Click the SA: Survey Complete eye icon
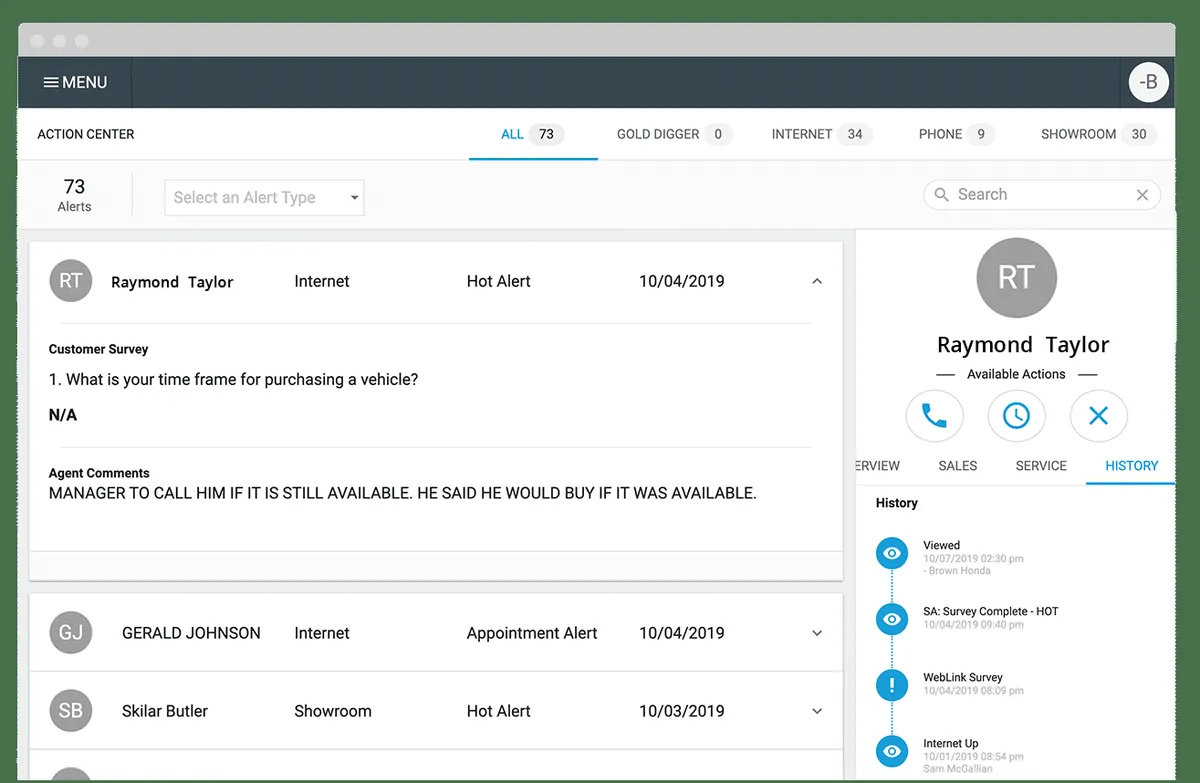This screenshot has height=783, width=1200. 891,619
